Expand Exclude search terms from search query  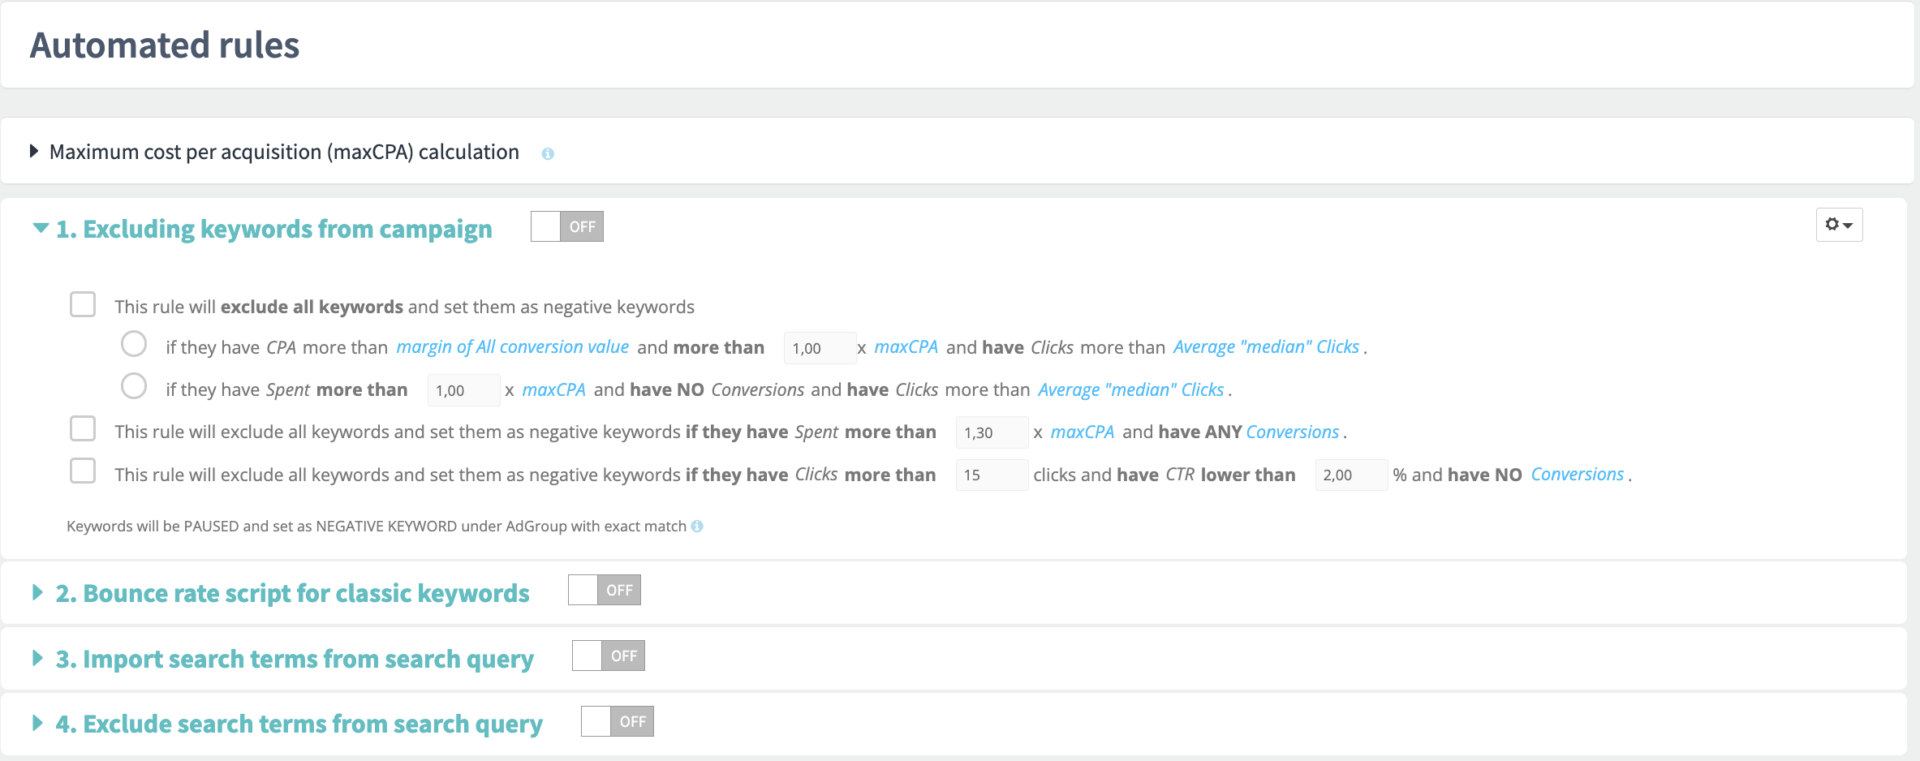pos(37,723)
